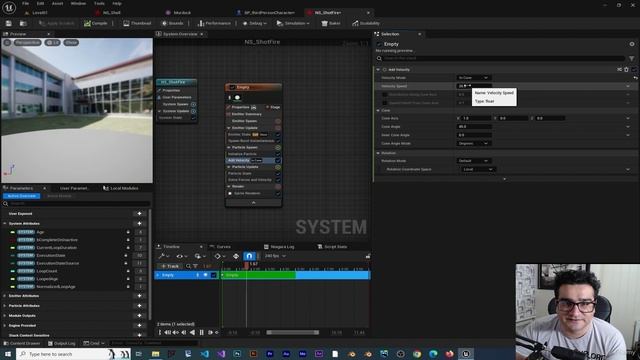The width and height of the screenshot is (640, 360).
Task: Open the Asset menu
Action: [x=58, y=3]
